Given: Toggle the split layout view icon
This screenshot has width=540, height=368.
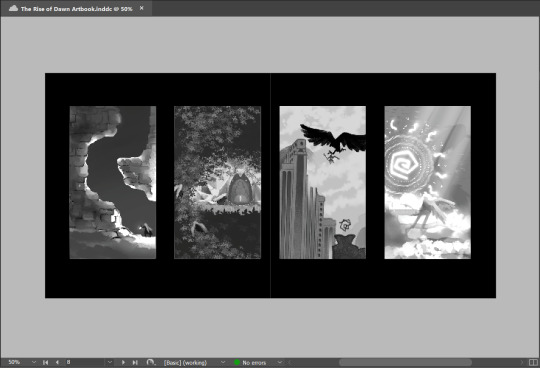Looking at the screenshot, I should 533,362.
